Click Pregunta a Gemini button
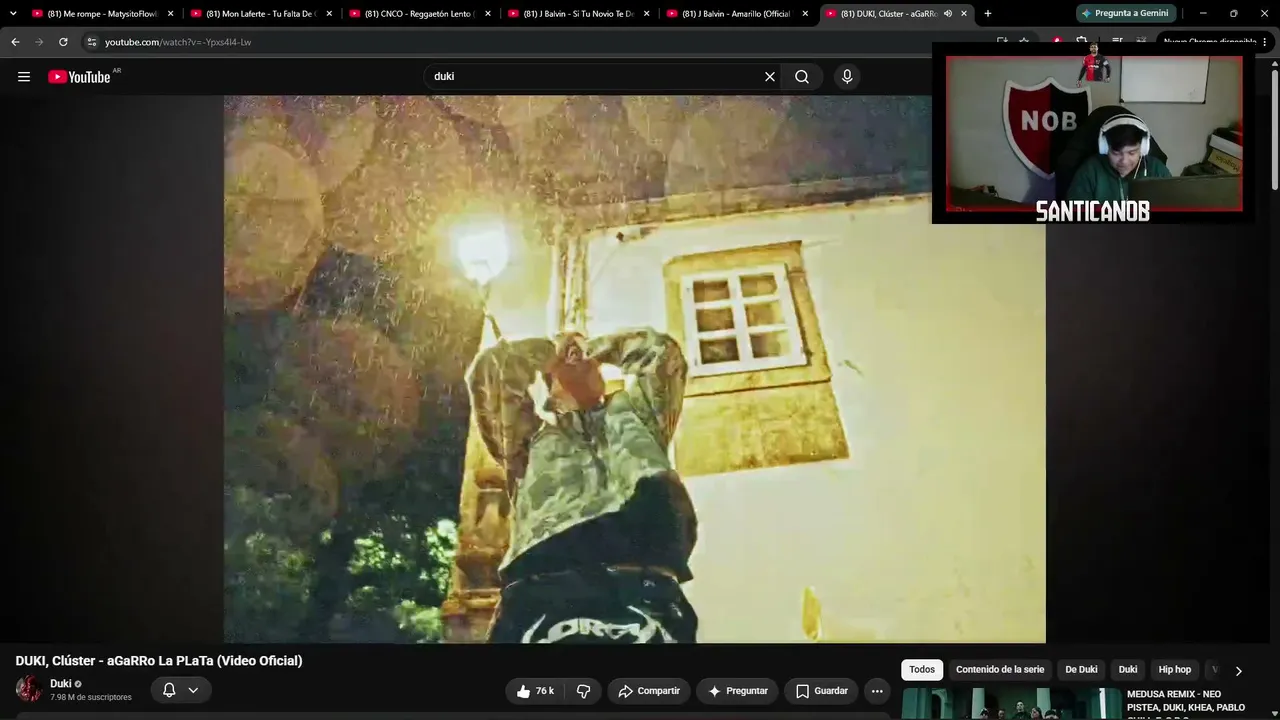The height and width of the screenshot is (720, 1280). (1125, 13)
